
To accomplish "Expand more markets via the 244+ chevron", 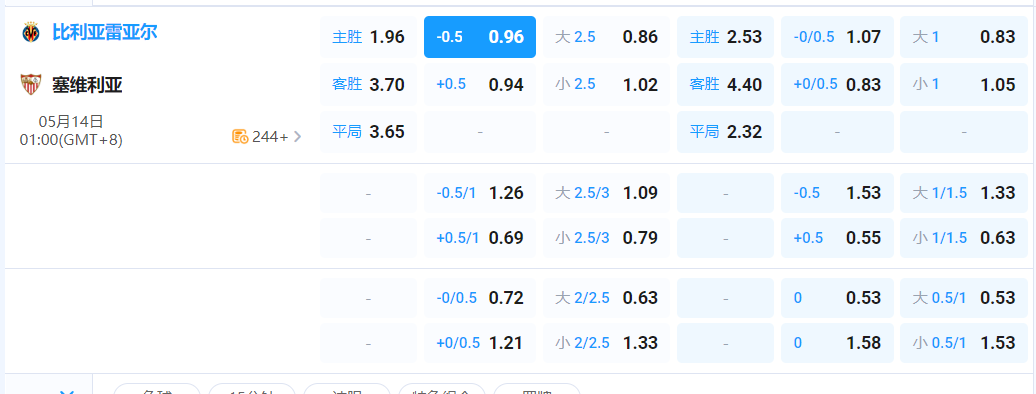I will tap(297, 137).
